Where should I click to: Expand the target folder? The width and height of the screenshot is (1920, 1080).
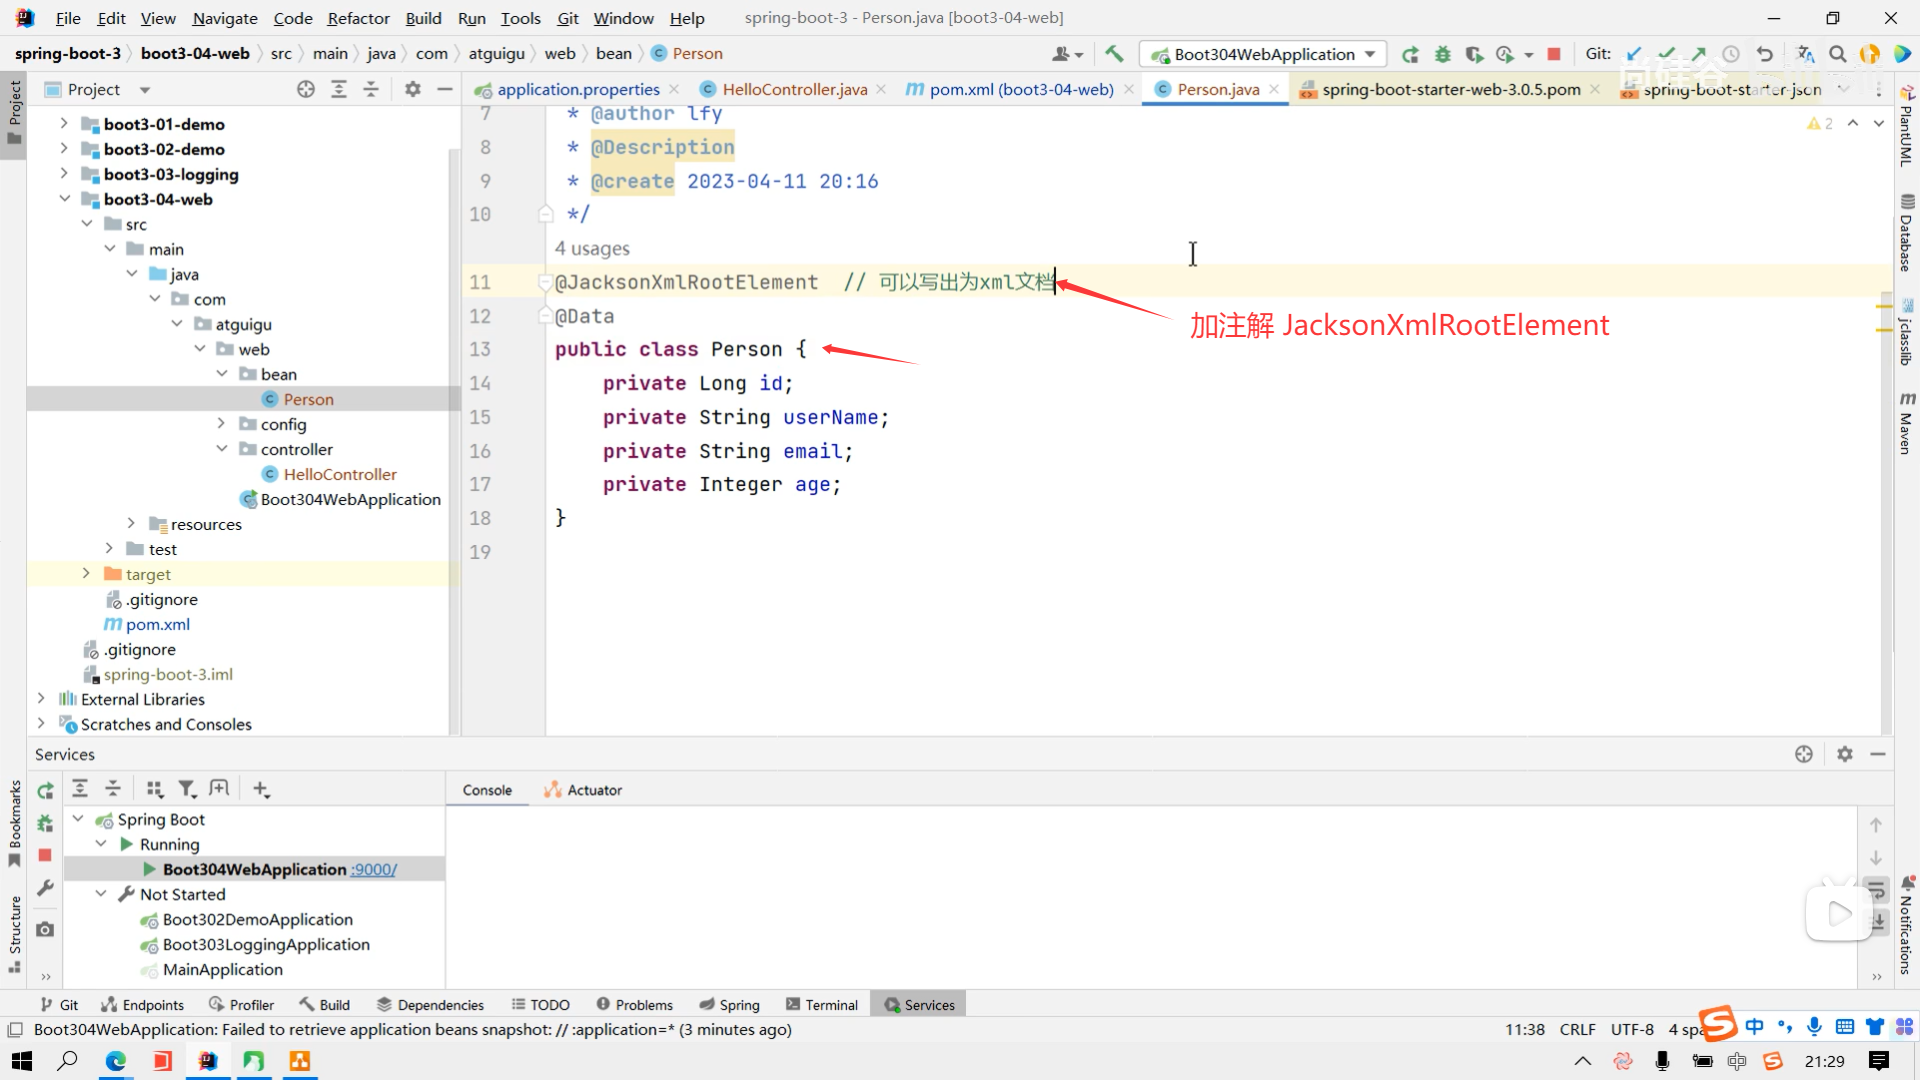86,574
